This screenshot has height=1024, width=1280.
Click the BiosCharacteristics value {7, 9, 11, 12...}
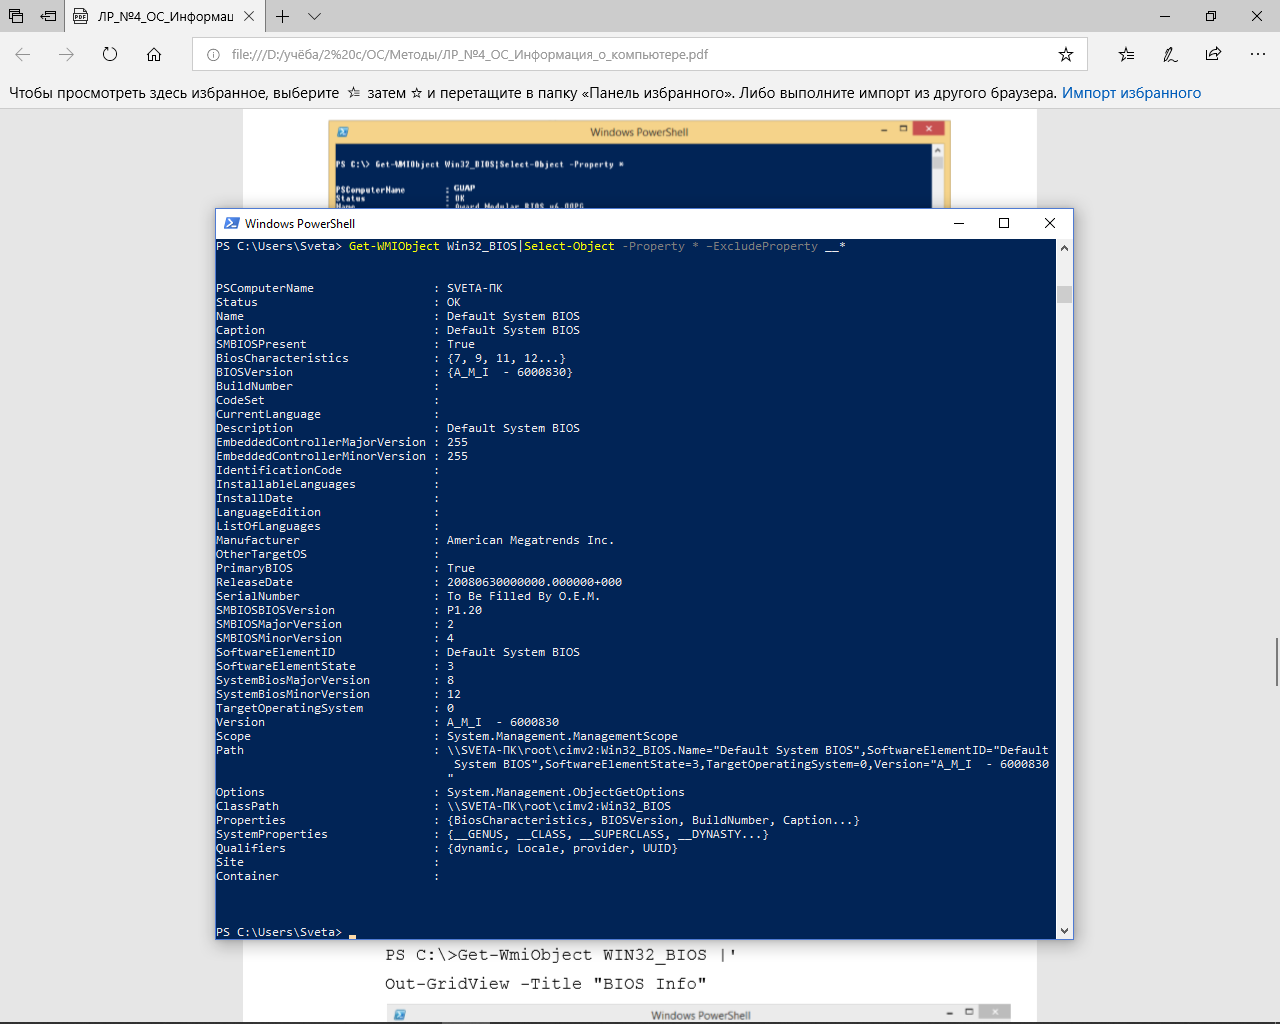click(506, 358)
